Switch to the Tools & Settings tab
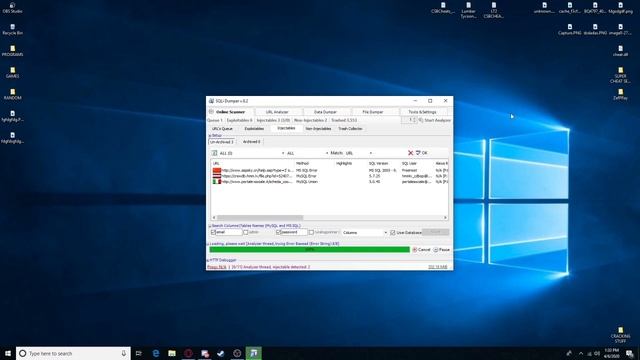This screenshot has height=360, width=640. tap(422, 112)
